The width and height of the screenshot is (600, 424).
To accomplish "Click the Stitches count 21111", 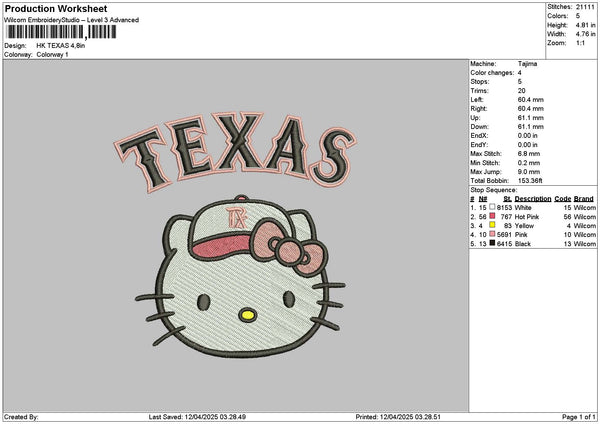I will click(585, 8).
